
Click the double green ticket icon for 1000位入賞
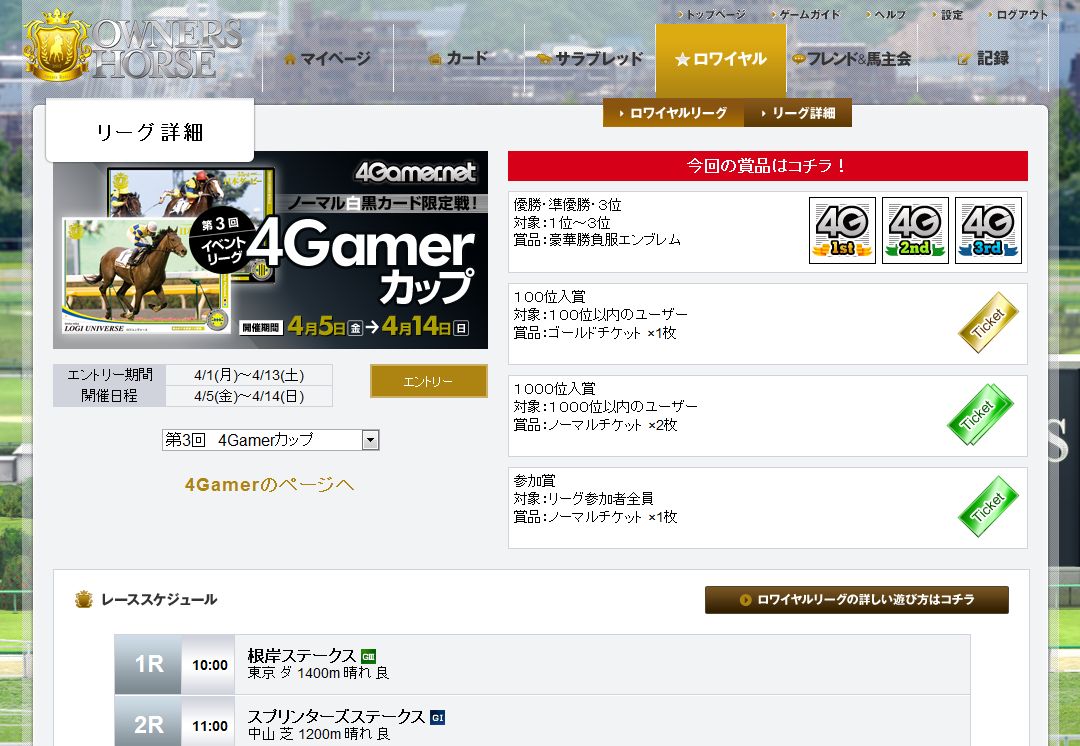(982, 415)
